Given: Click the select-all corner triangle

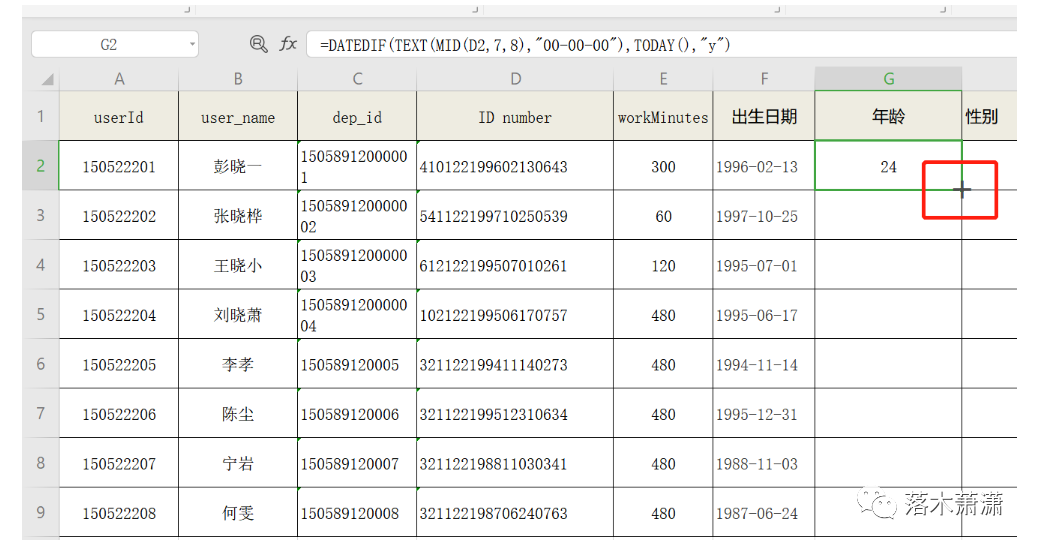Looking at the screenshot, I should 47,80.
